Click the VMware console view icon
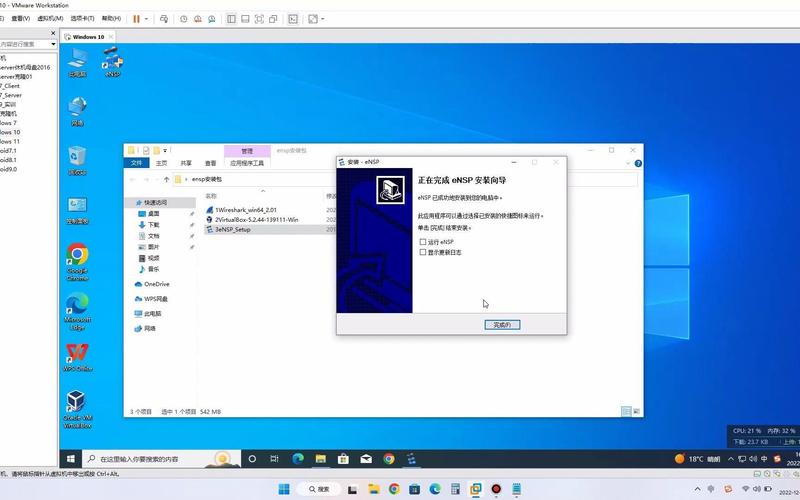 tap(293, 19)
